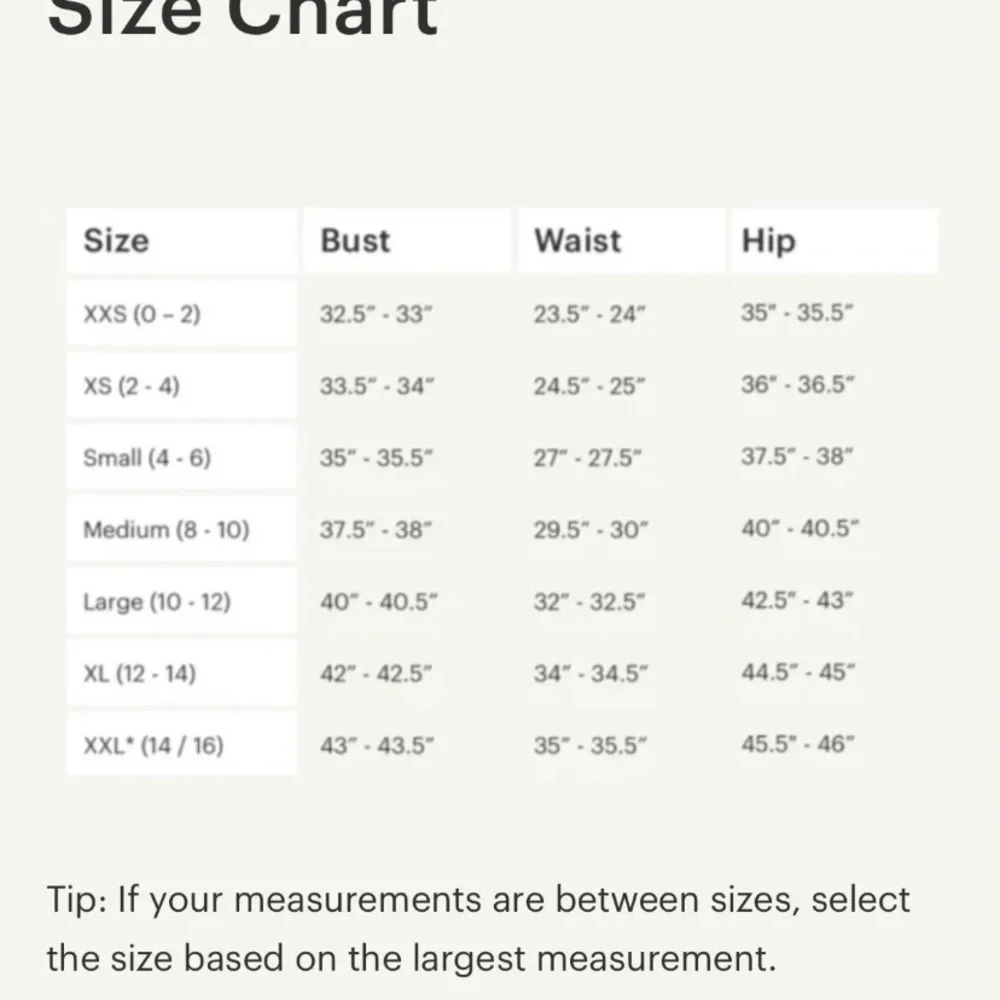1000x1000 pixels.
Task: Click the XS hip value 36" - 36.5"
Action: click(x=797, y=386)
